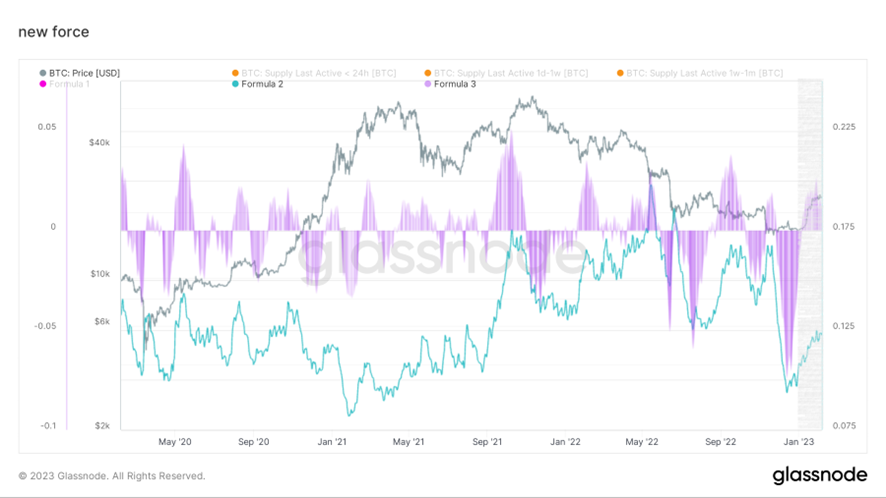Click the teal Formula 2 legend dot

coord(235,84)
